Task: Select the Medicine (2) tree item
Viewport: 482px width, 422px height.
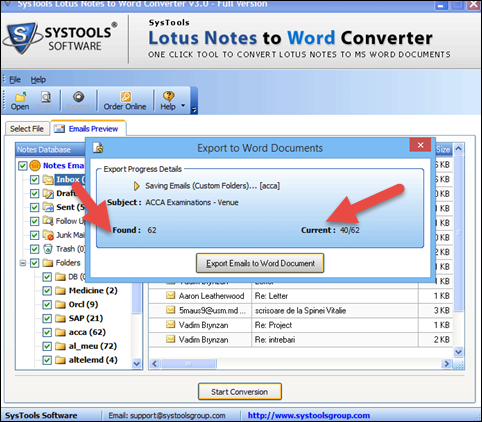Action: tap(93, 291)
